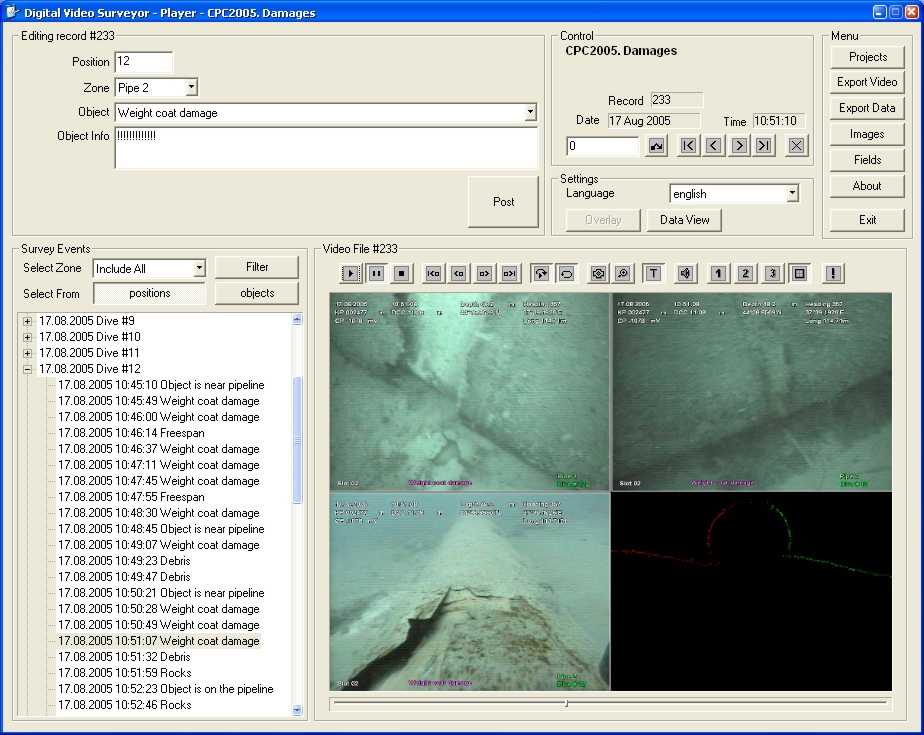The height and width of the screenshot is (735, 924).
Task: Click the Export Video menu button
Action: [867, 82]
